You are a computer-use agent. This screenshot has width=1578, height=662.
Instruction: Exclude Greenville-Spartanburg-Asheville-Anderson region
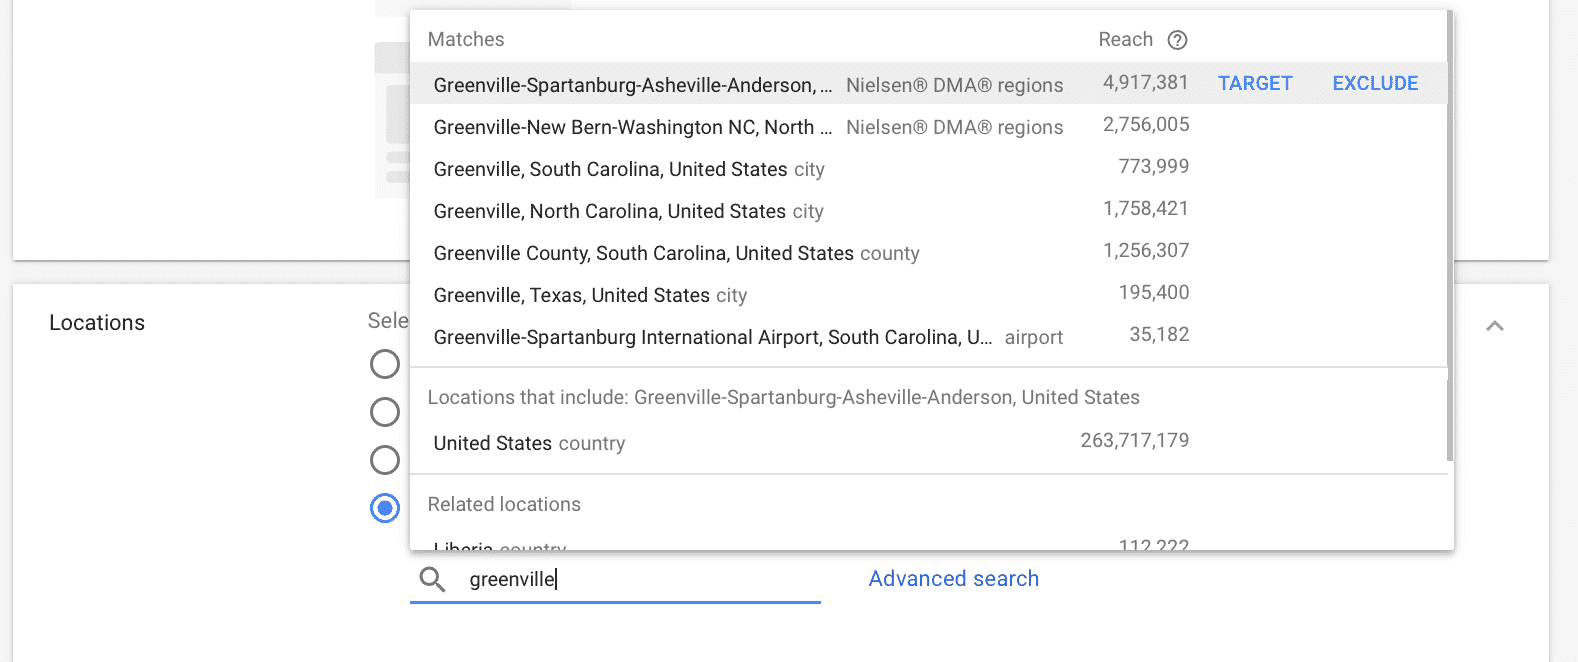pos(1375,83)
